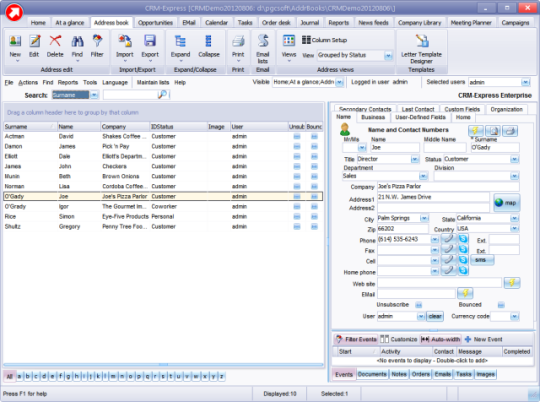Toggle Unsub checkbox for Elliott row
This screenshot has height=402, width=540.
click(297, 156)
